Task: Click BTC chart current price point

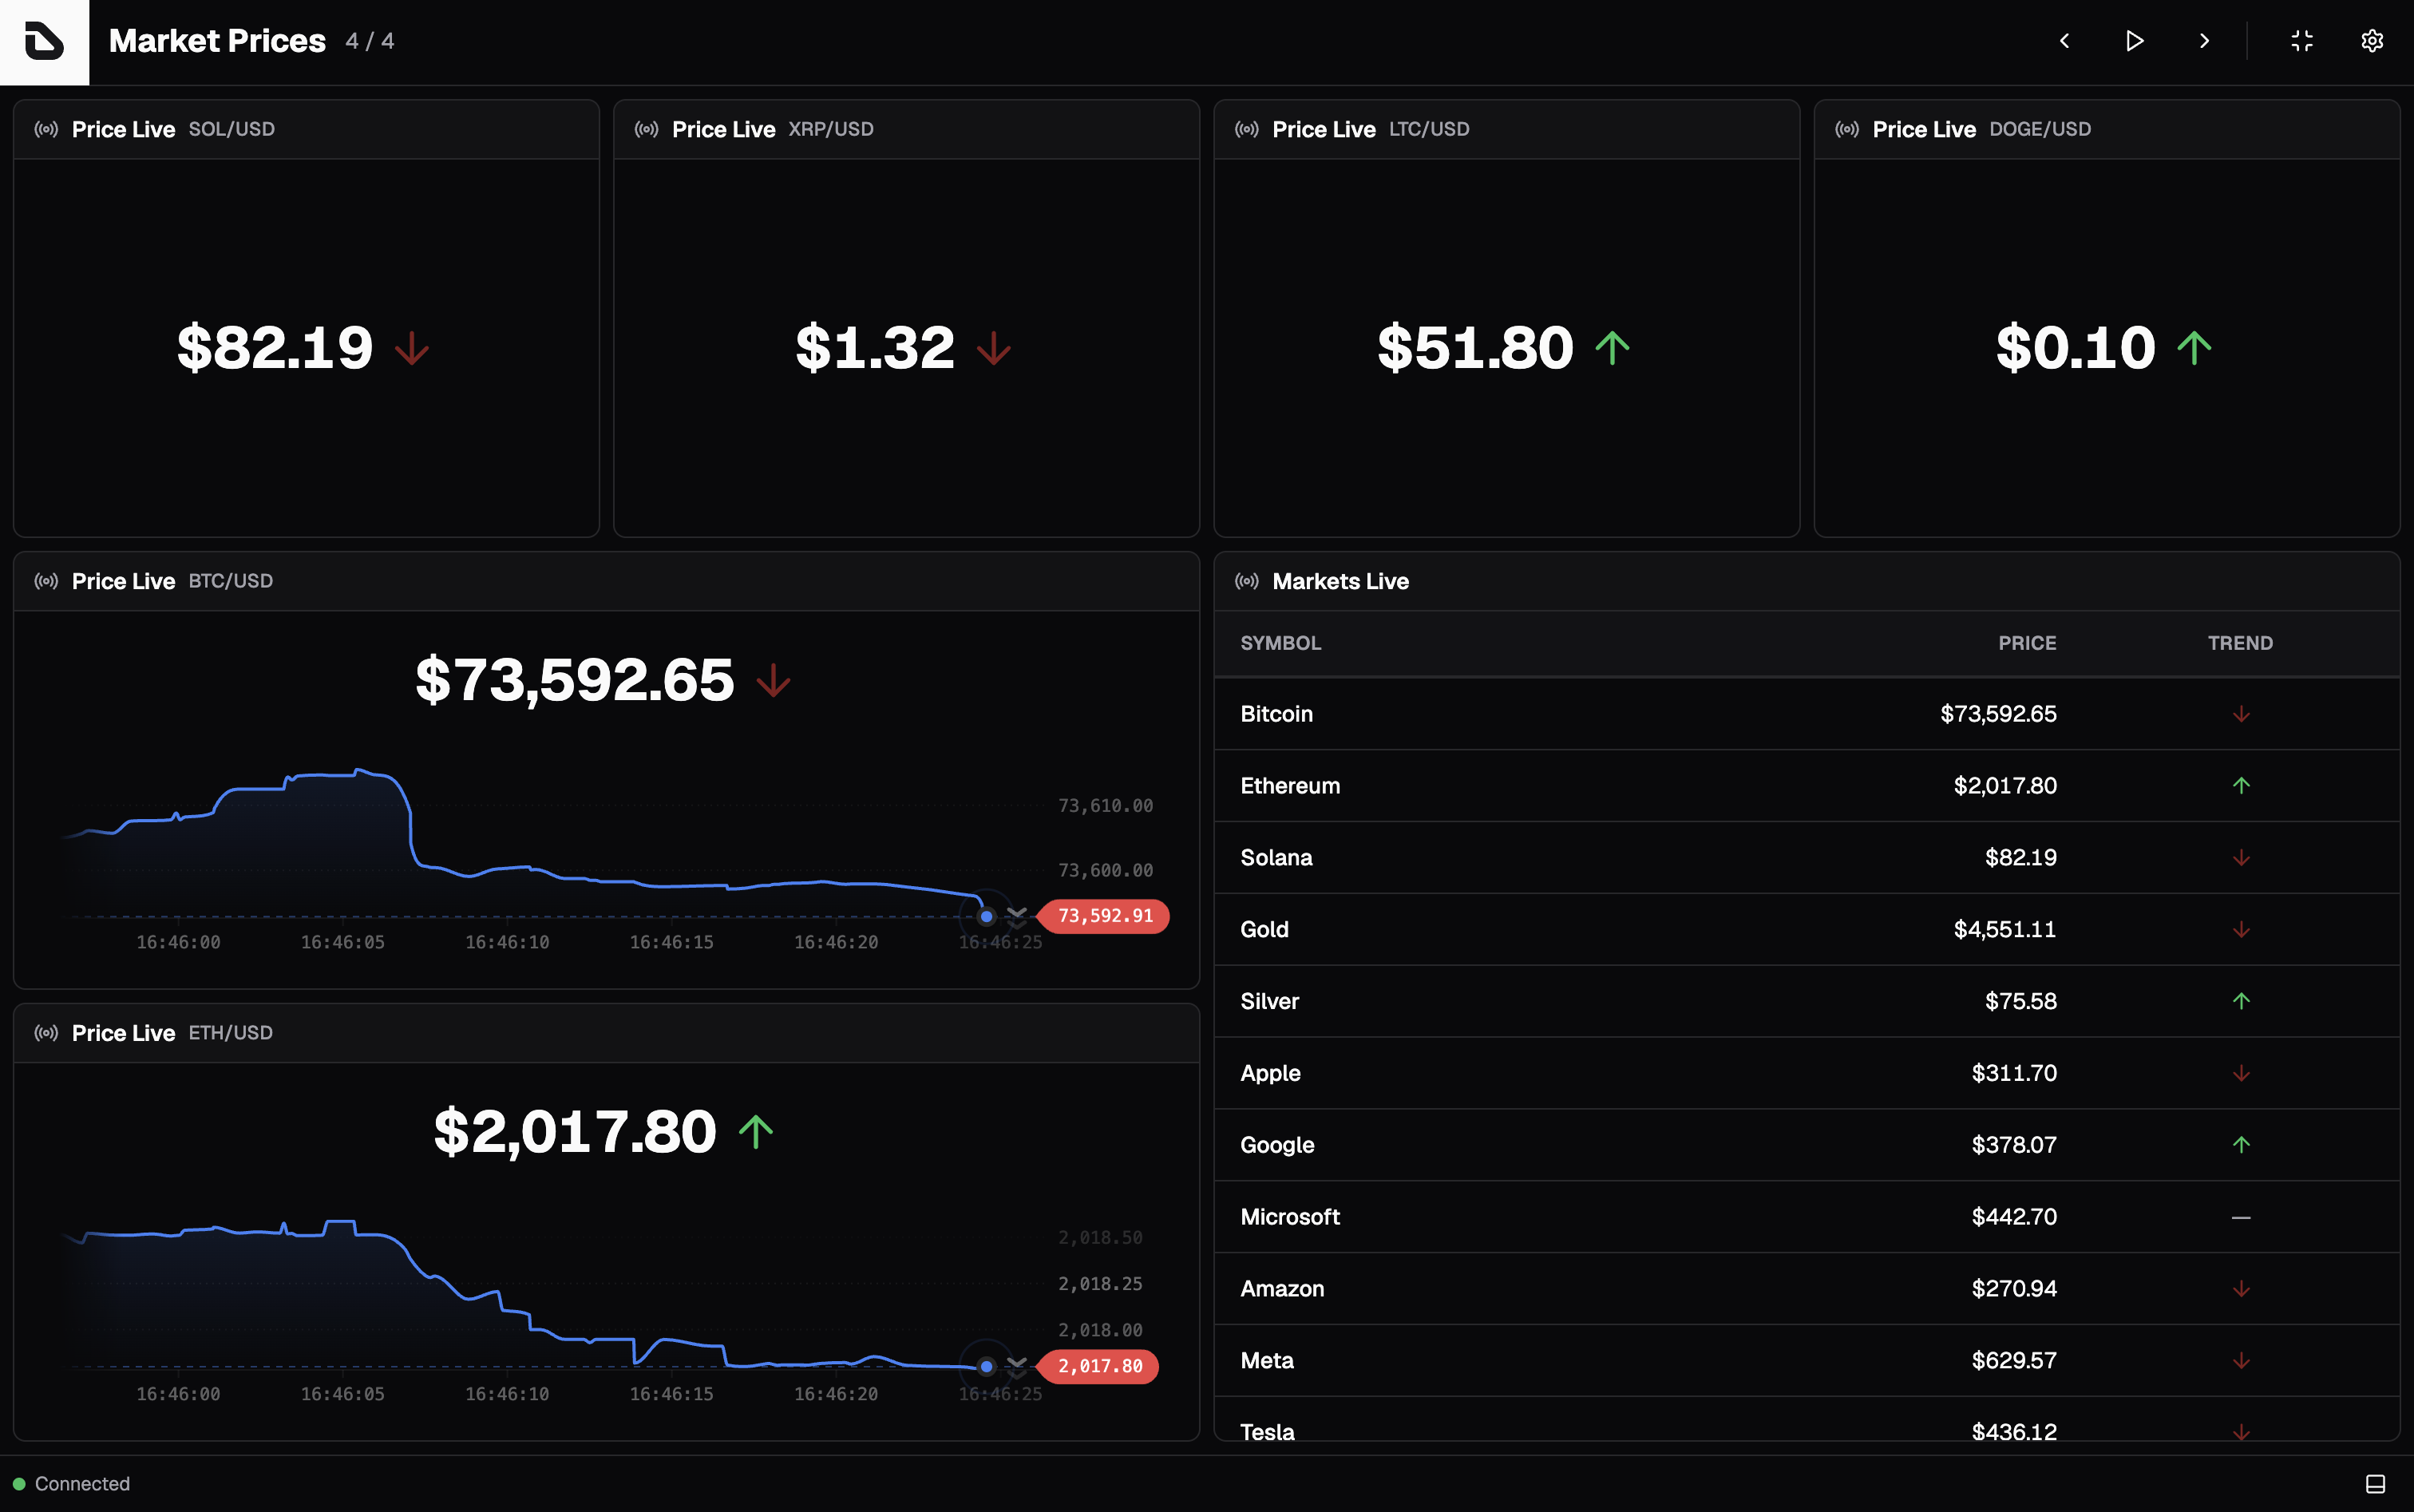Action: (987, 916)
